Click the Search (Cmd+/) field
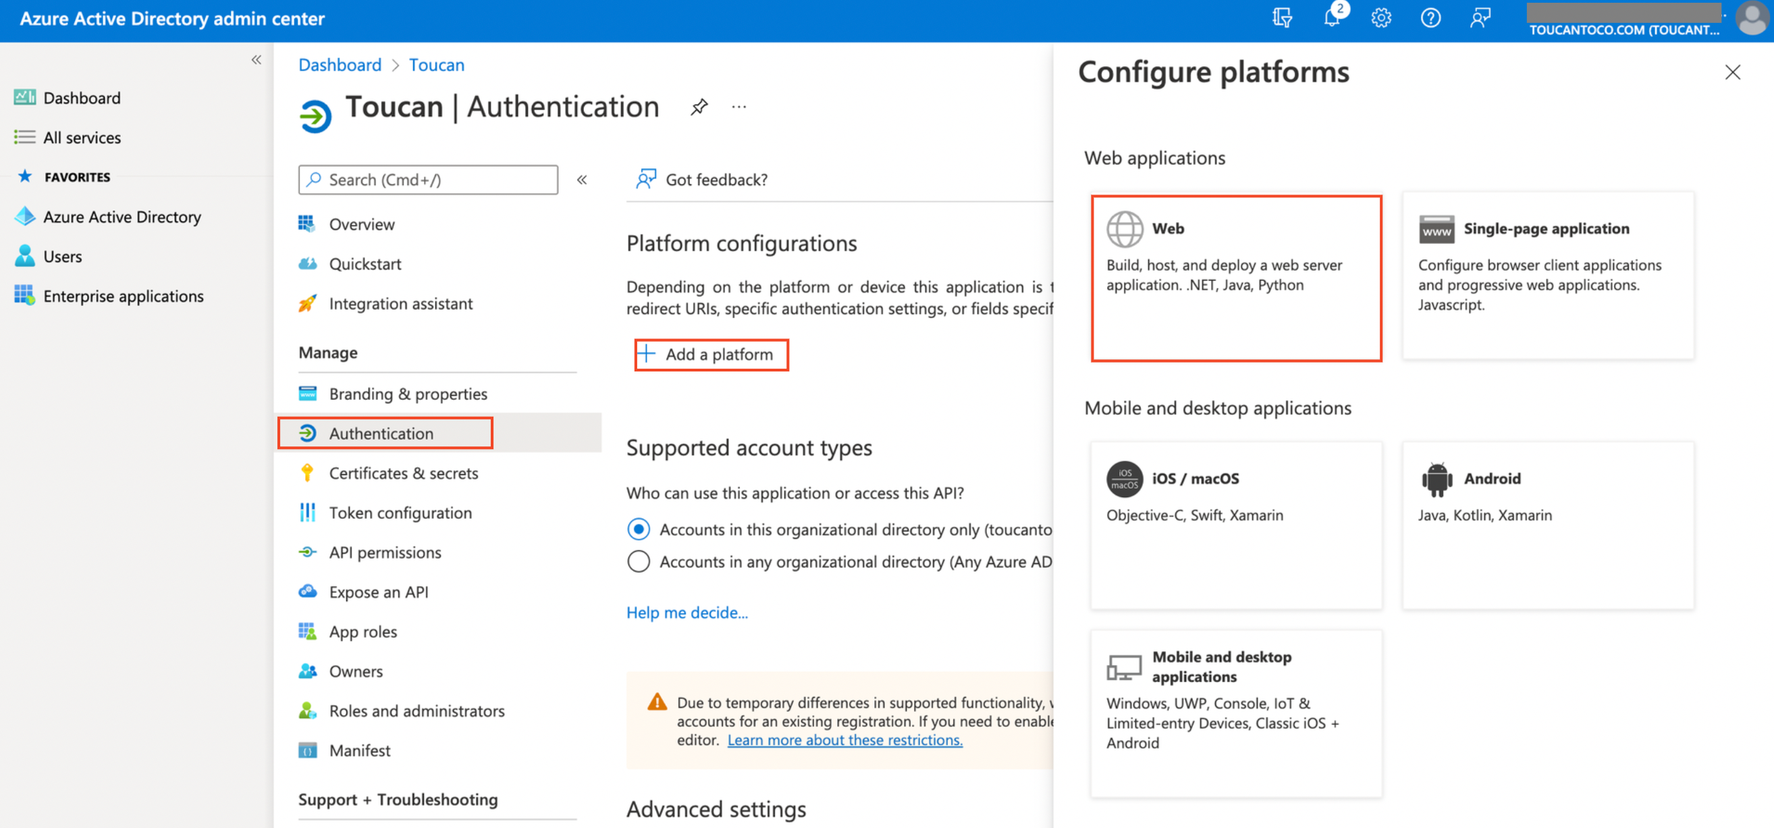Image resolution: width=1774 pixels, height=828 pixels. 428,179
